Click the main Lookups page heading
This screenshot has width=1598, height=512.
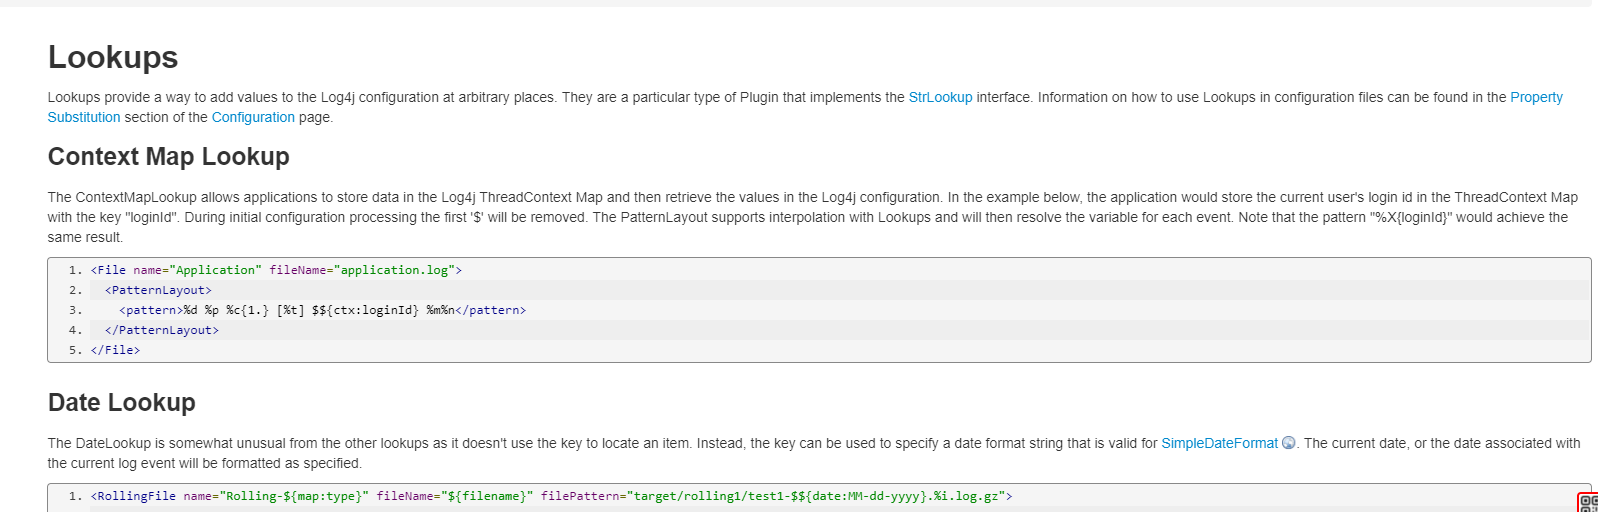click(x=113, y=58)
